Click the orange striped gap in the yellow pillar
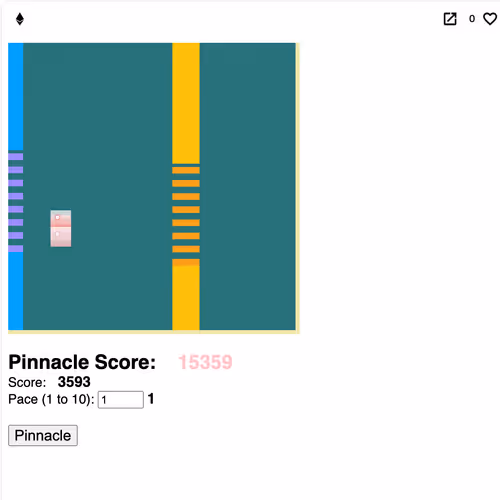 [186, 216]
